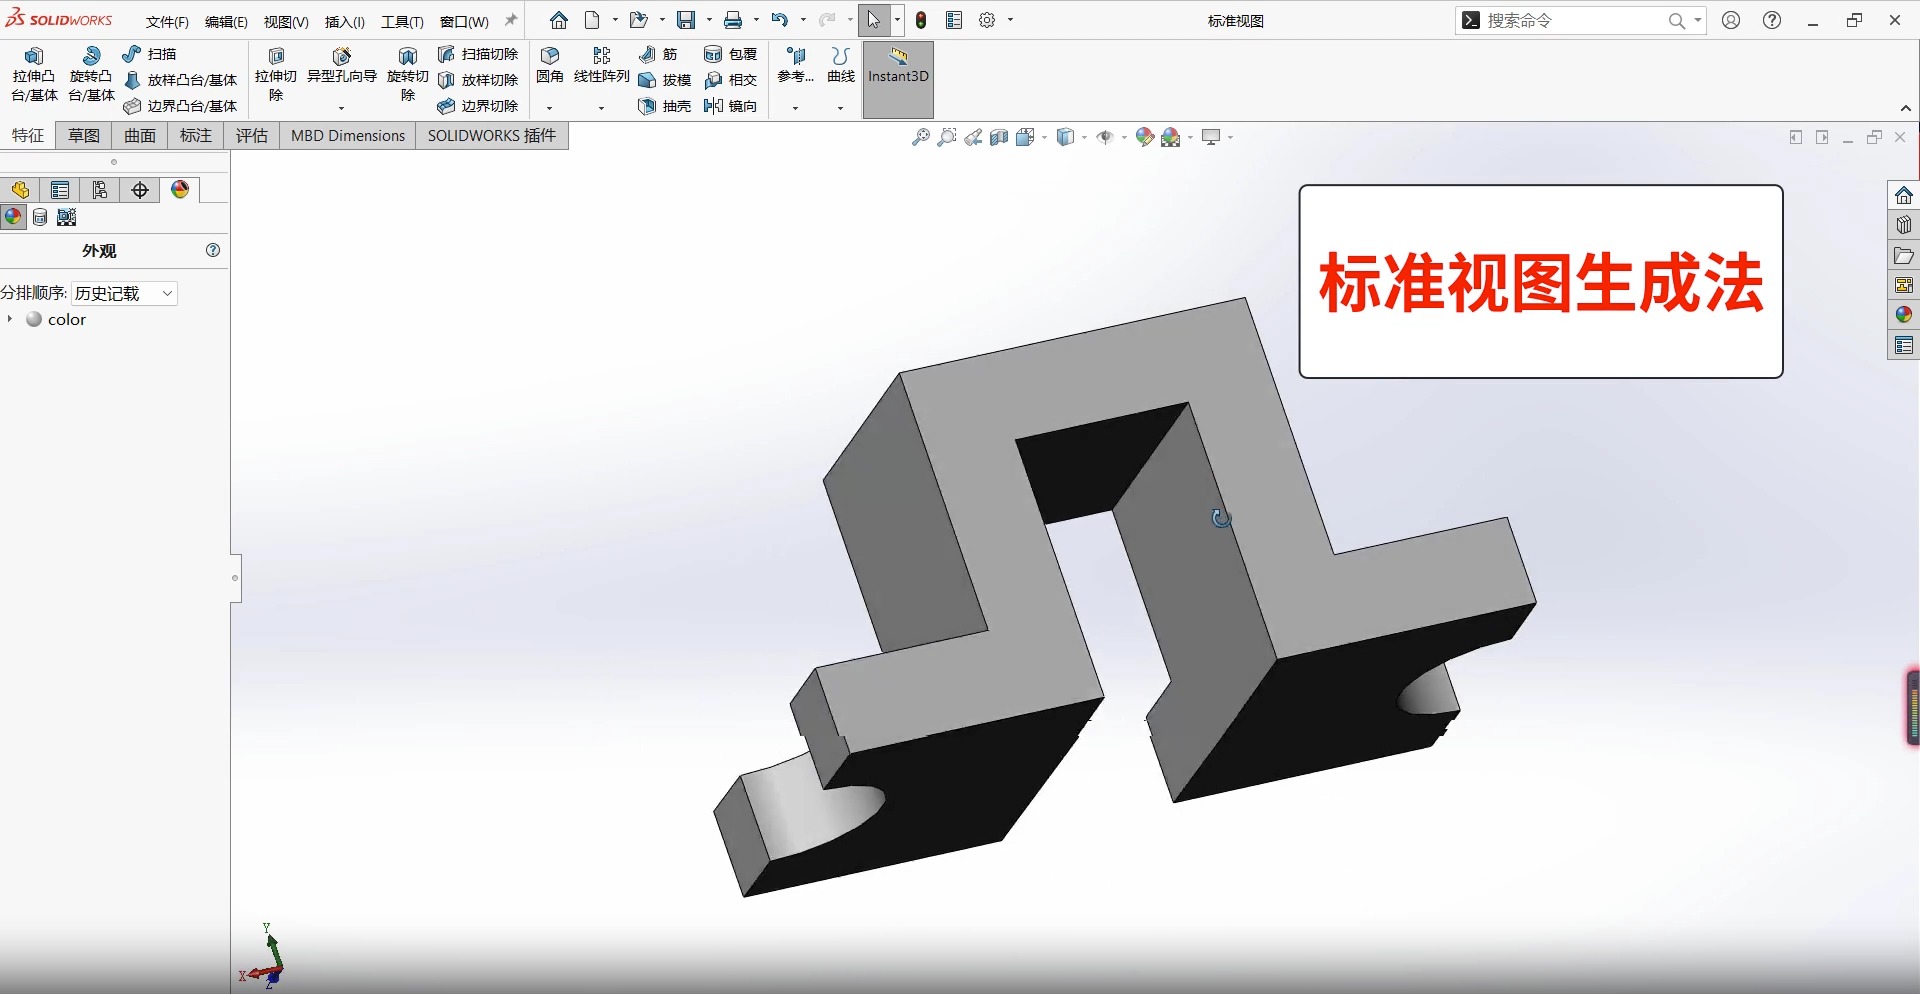1920x994 pixels.
Task: Expand the color appearance tree item
Action: [x=9, y=319]
